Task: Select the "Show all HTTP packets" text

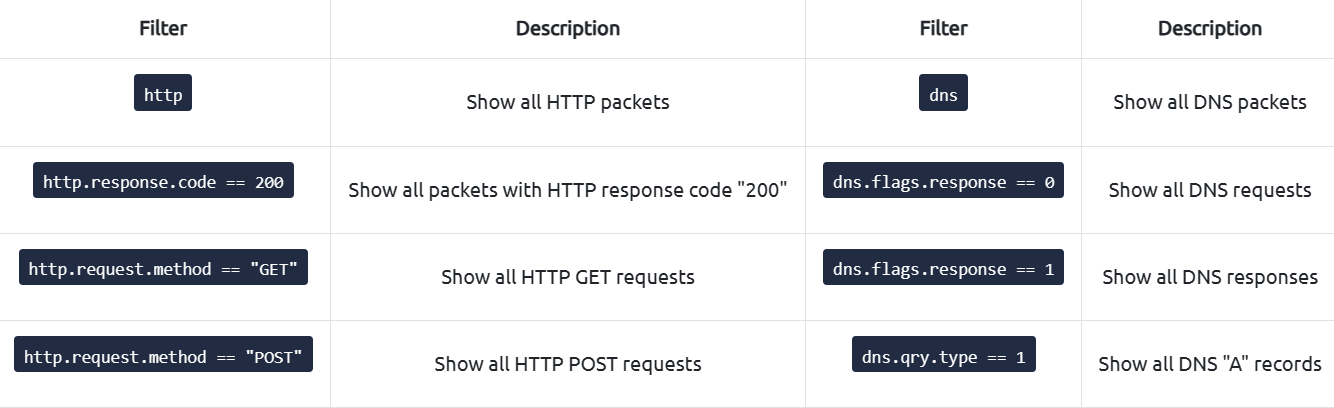Action: click(568, 102)
